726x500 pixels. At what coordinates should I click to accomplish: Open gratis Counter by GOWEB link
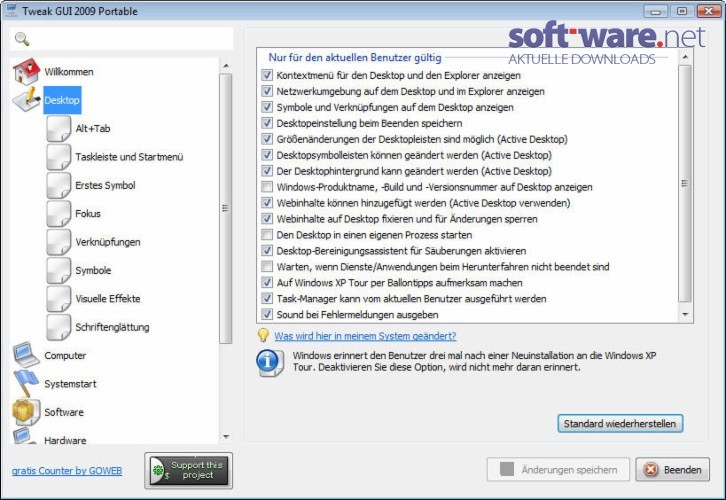click(x=67, y=470)
